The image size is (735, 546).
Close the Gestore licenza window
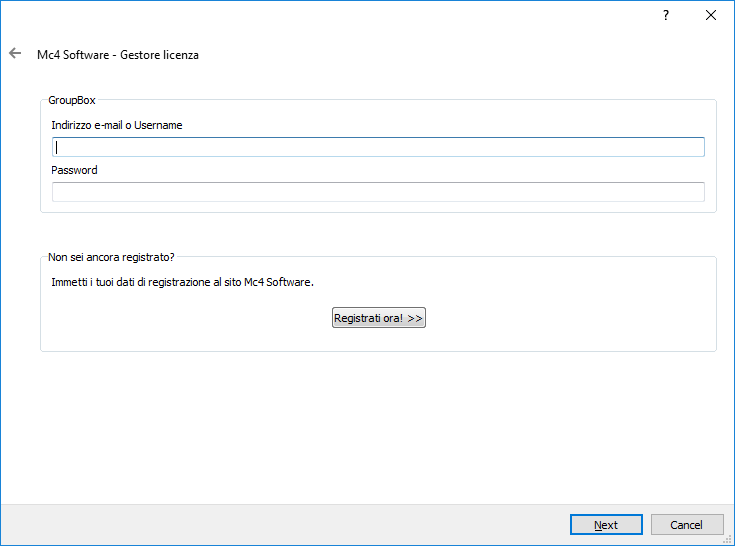(x=711, y=16)
